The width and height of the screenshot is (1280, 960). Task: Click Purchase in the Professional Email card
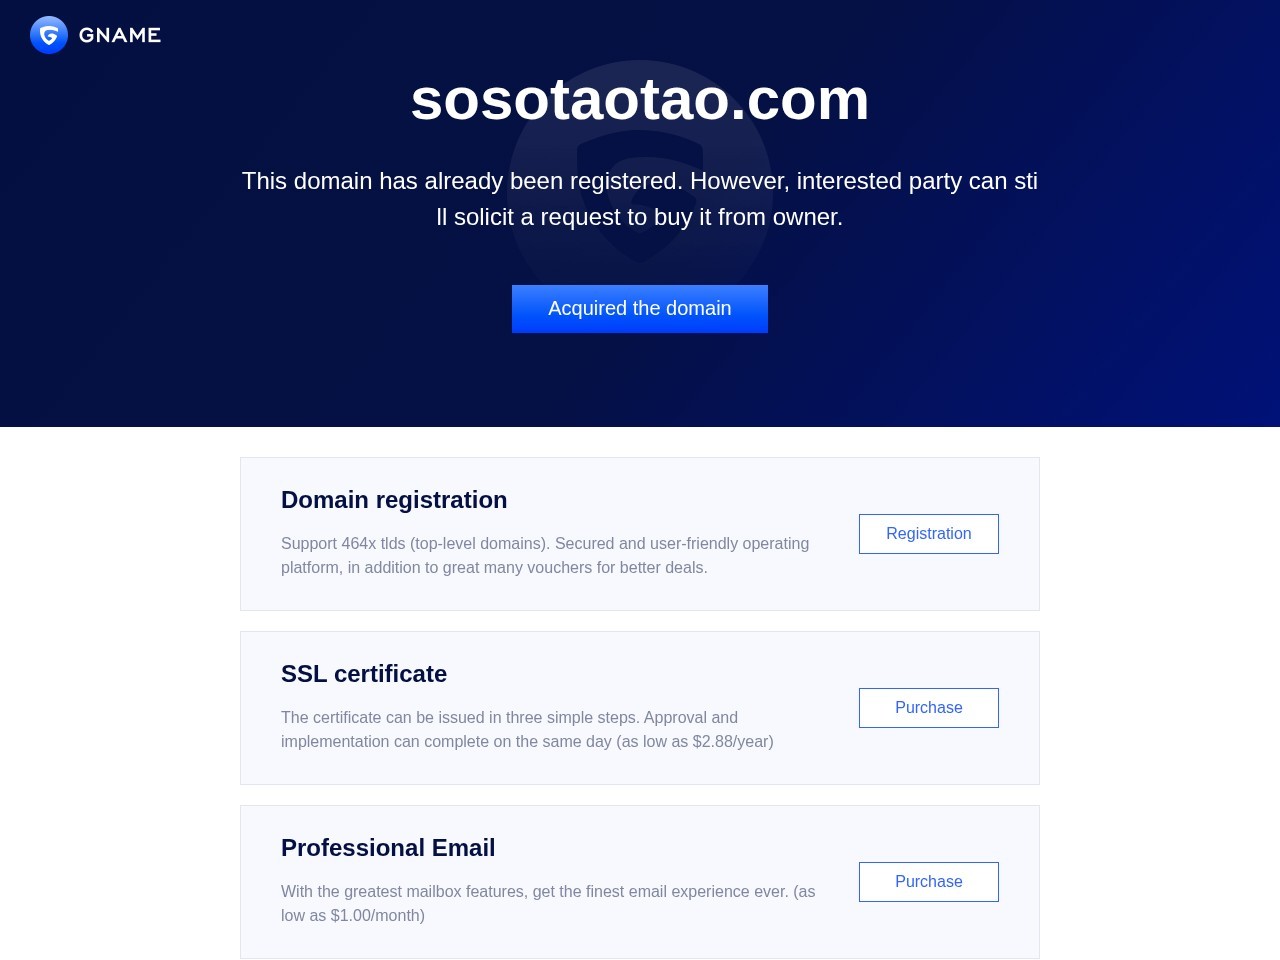point(929,882)
